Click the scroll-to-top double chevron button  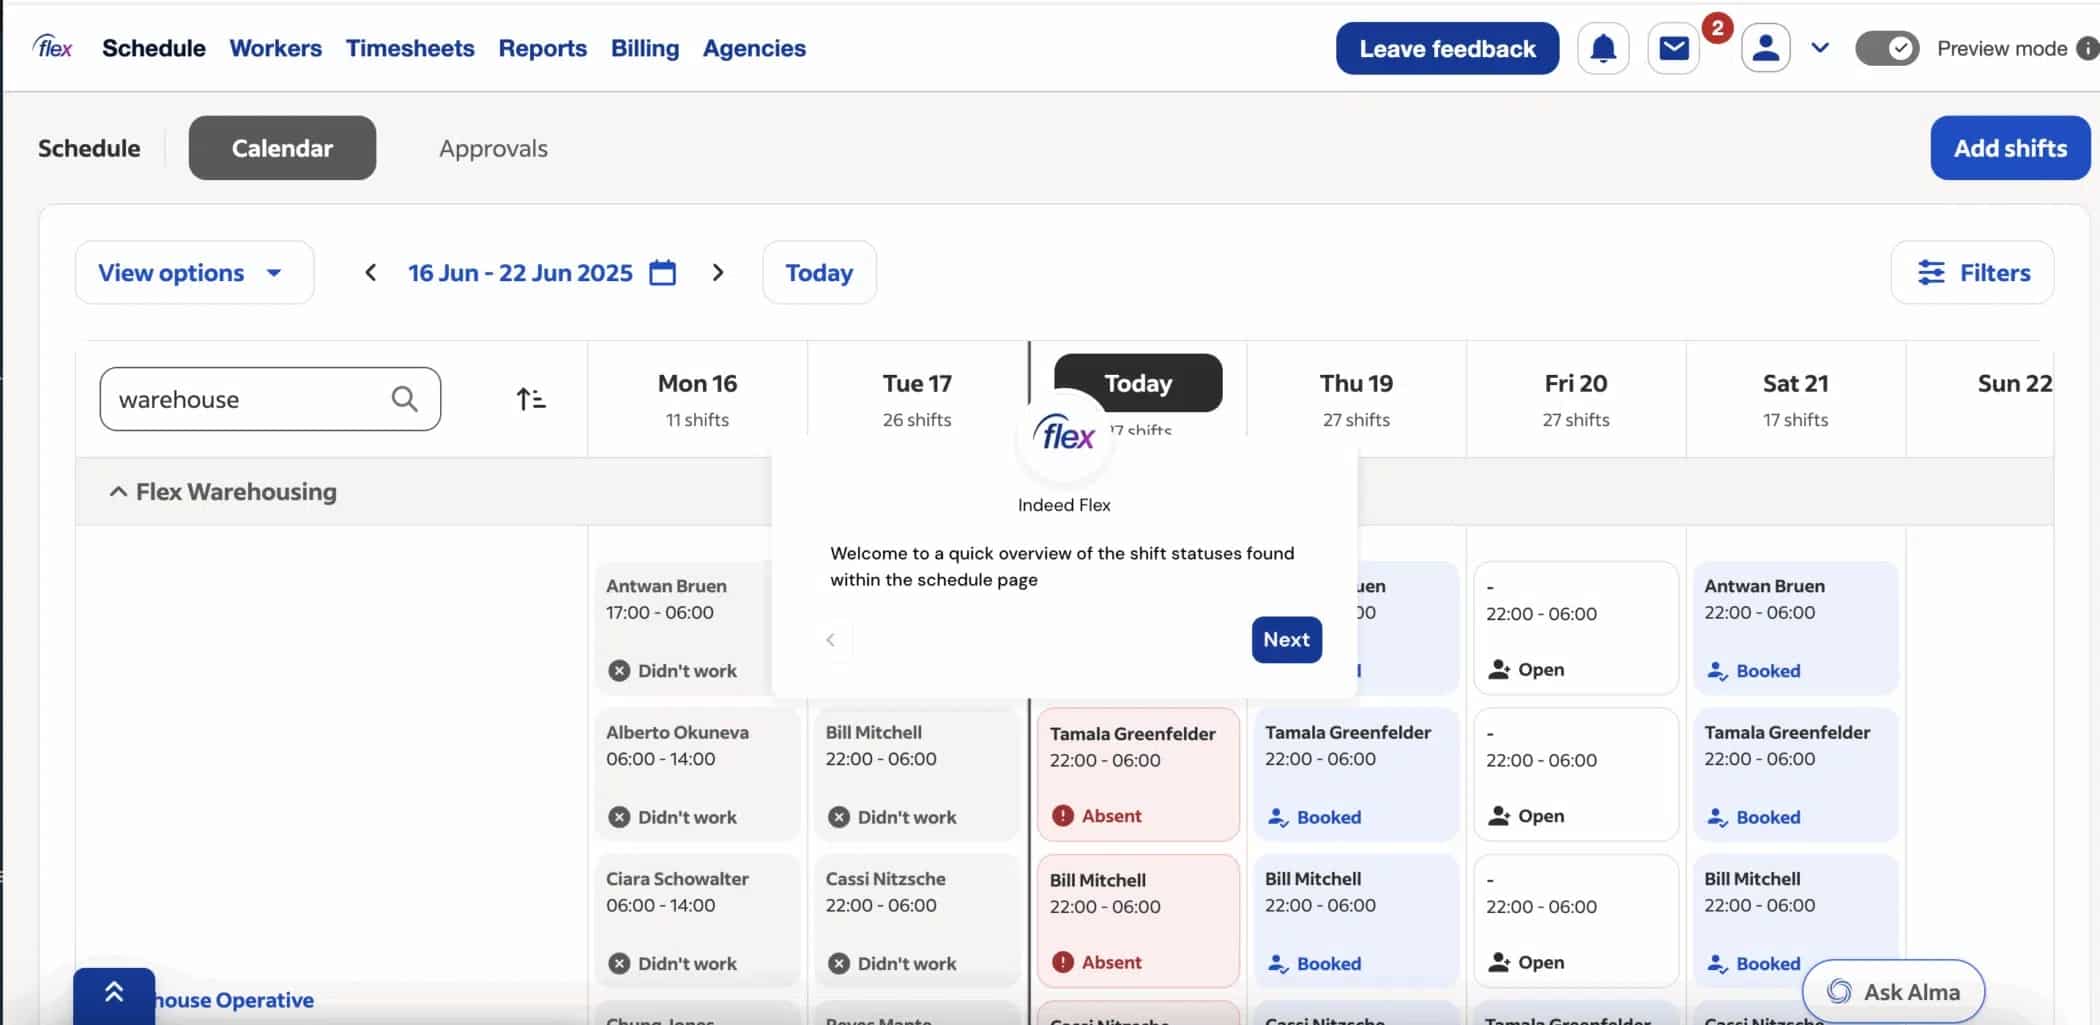[114, 993]
